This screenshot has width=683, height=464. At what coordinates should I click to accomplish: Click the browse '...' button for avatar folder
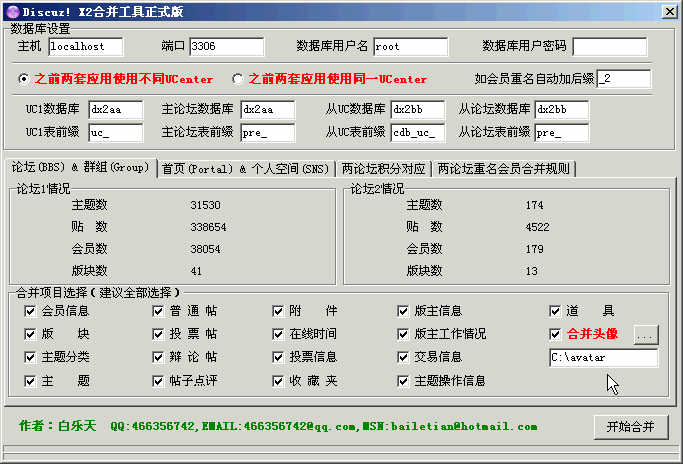coord(646,335)
